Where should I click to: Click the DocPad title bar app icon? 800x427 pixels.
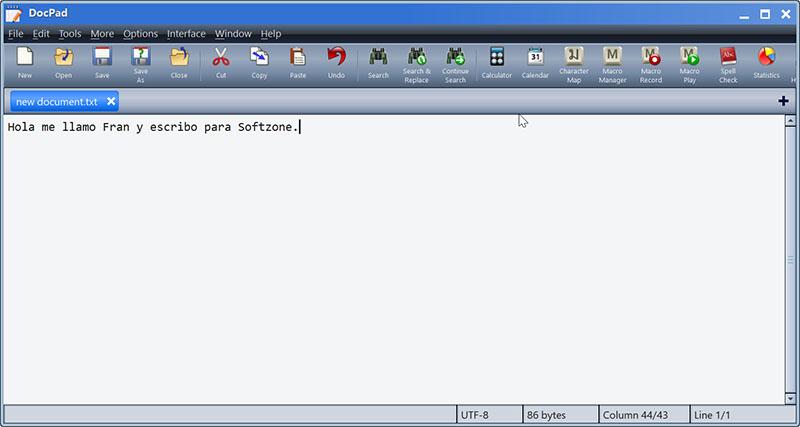click(x=14, y=14)
